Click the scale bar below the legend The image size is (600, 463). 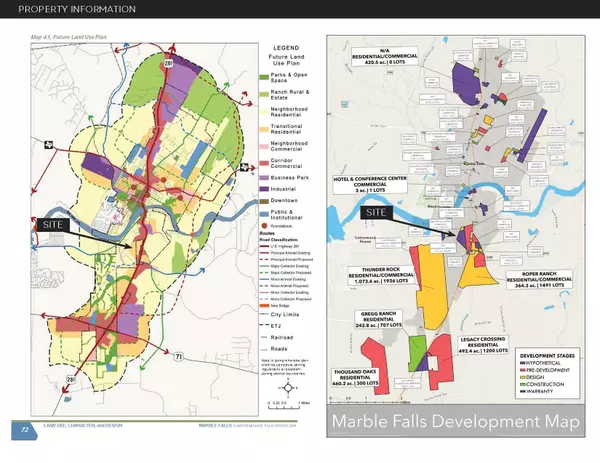click(x=282, y=400)
